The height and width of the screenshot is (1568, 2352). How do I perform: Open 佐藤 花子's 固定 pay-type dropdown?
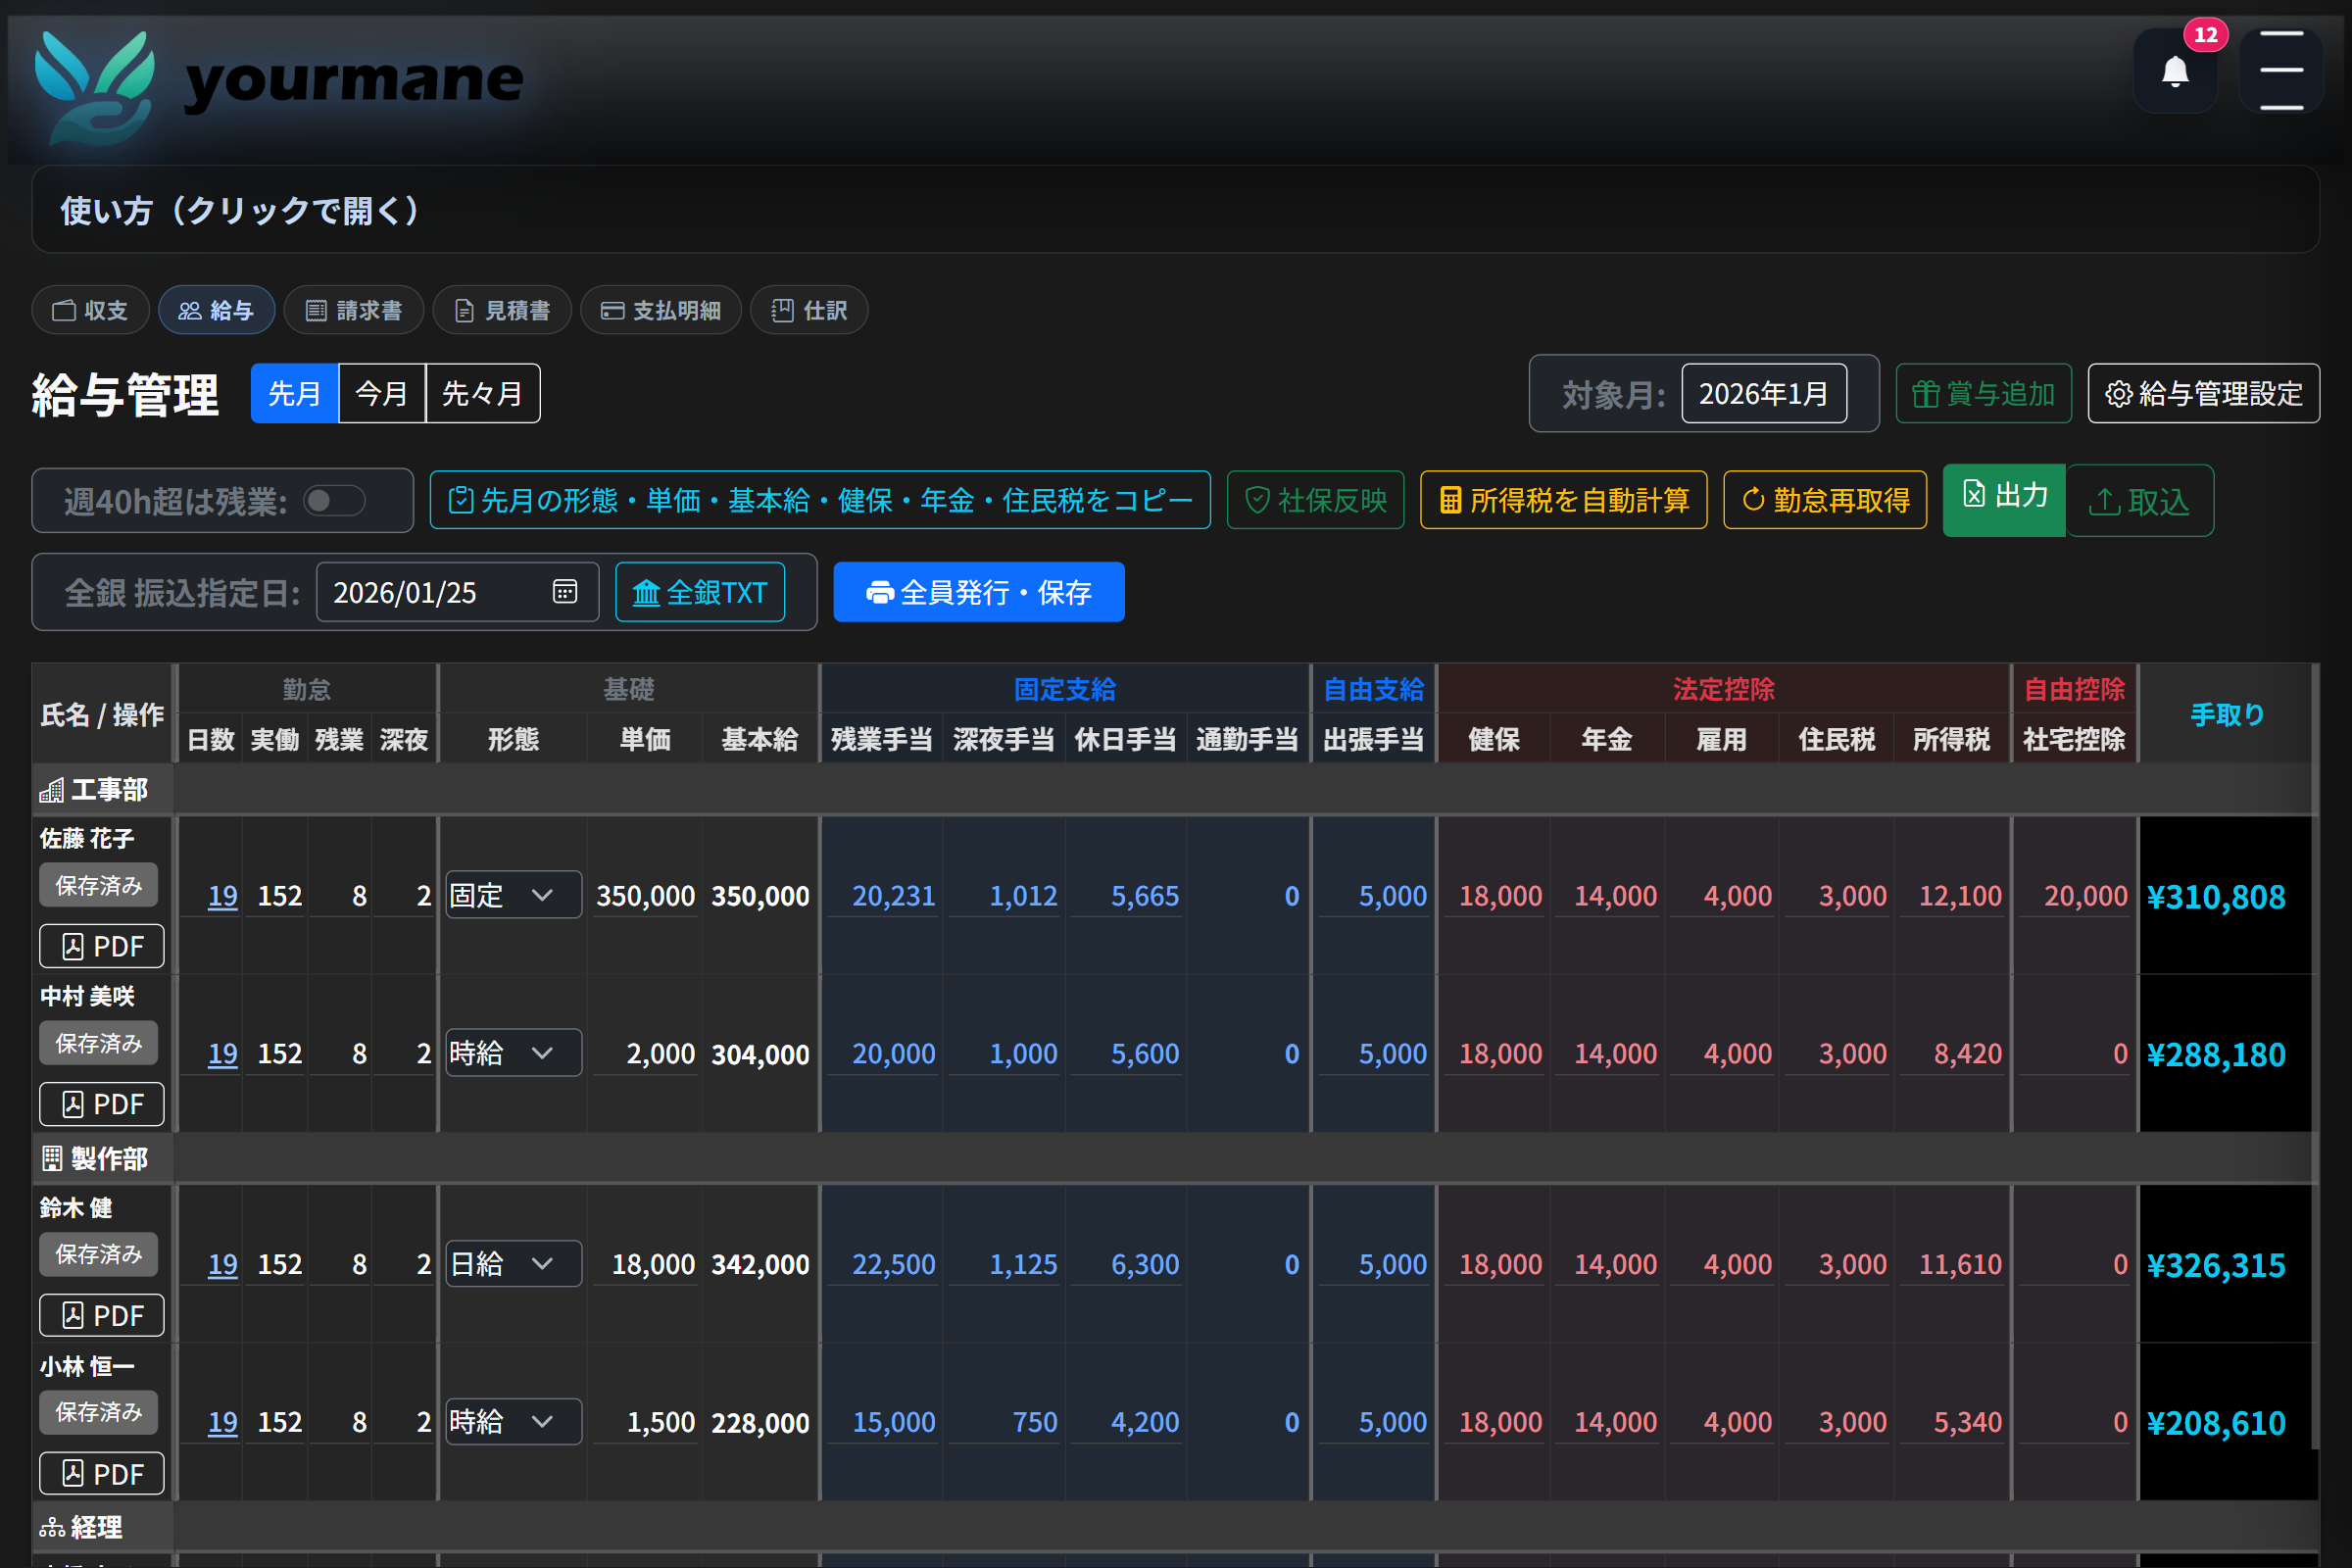(x=513, y=895)
